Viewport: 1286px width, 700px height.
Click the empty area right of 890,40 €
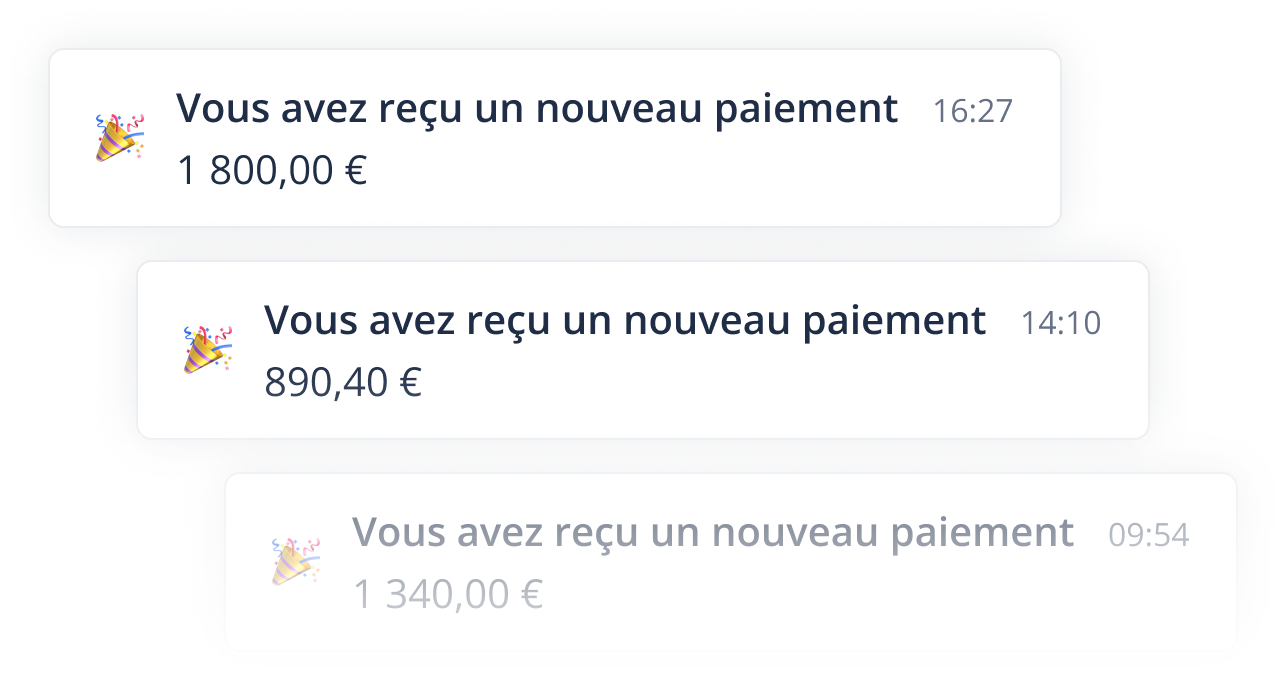(x=780, y=383)
